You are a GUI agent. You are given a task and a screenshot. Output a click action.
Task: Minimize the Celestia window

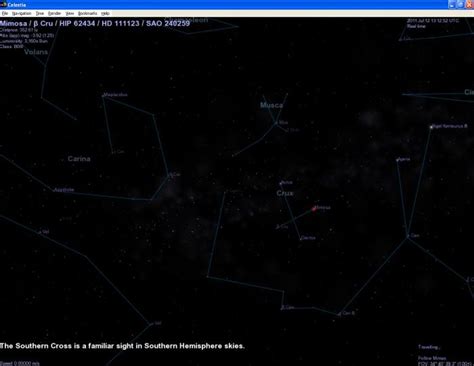pyautogui.click(x=452, y=4)
